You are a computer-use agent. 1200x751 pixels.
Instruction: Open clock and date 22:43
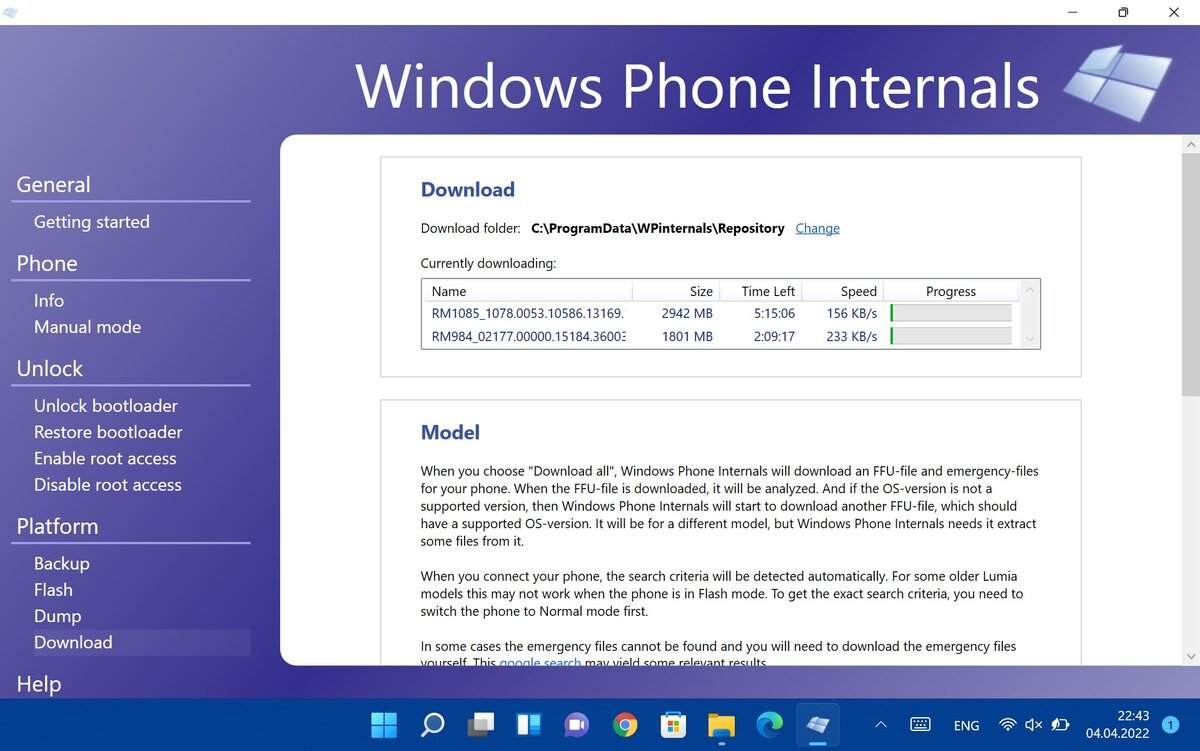[x=1118, y=725]
